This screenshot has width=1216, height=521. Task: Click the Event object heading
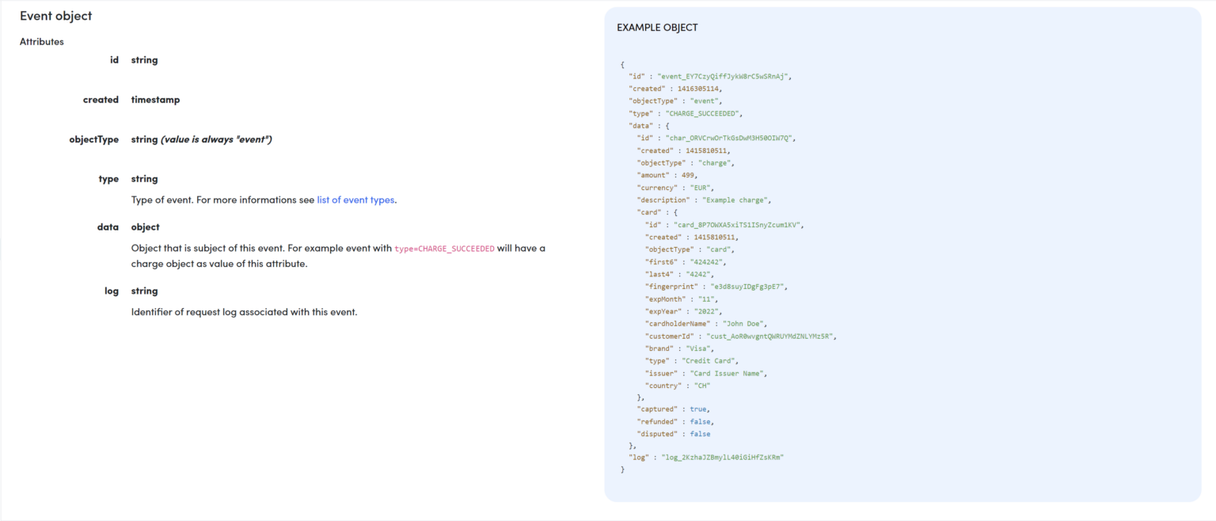click(x=56, y=16)
